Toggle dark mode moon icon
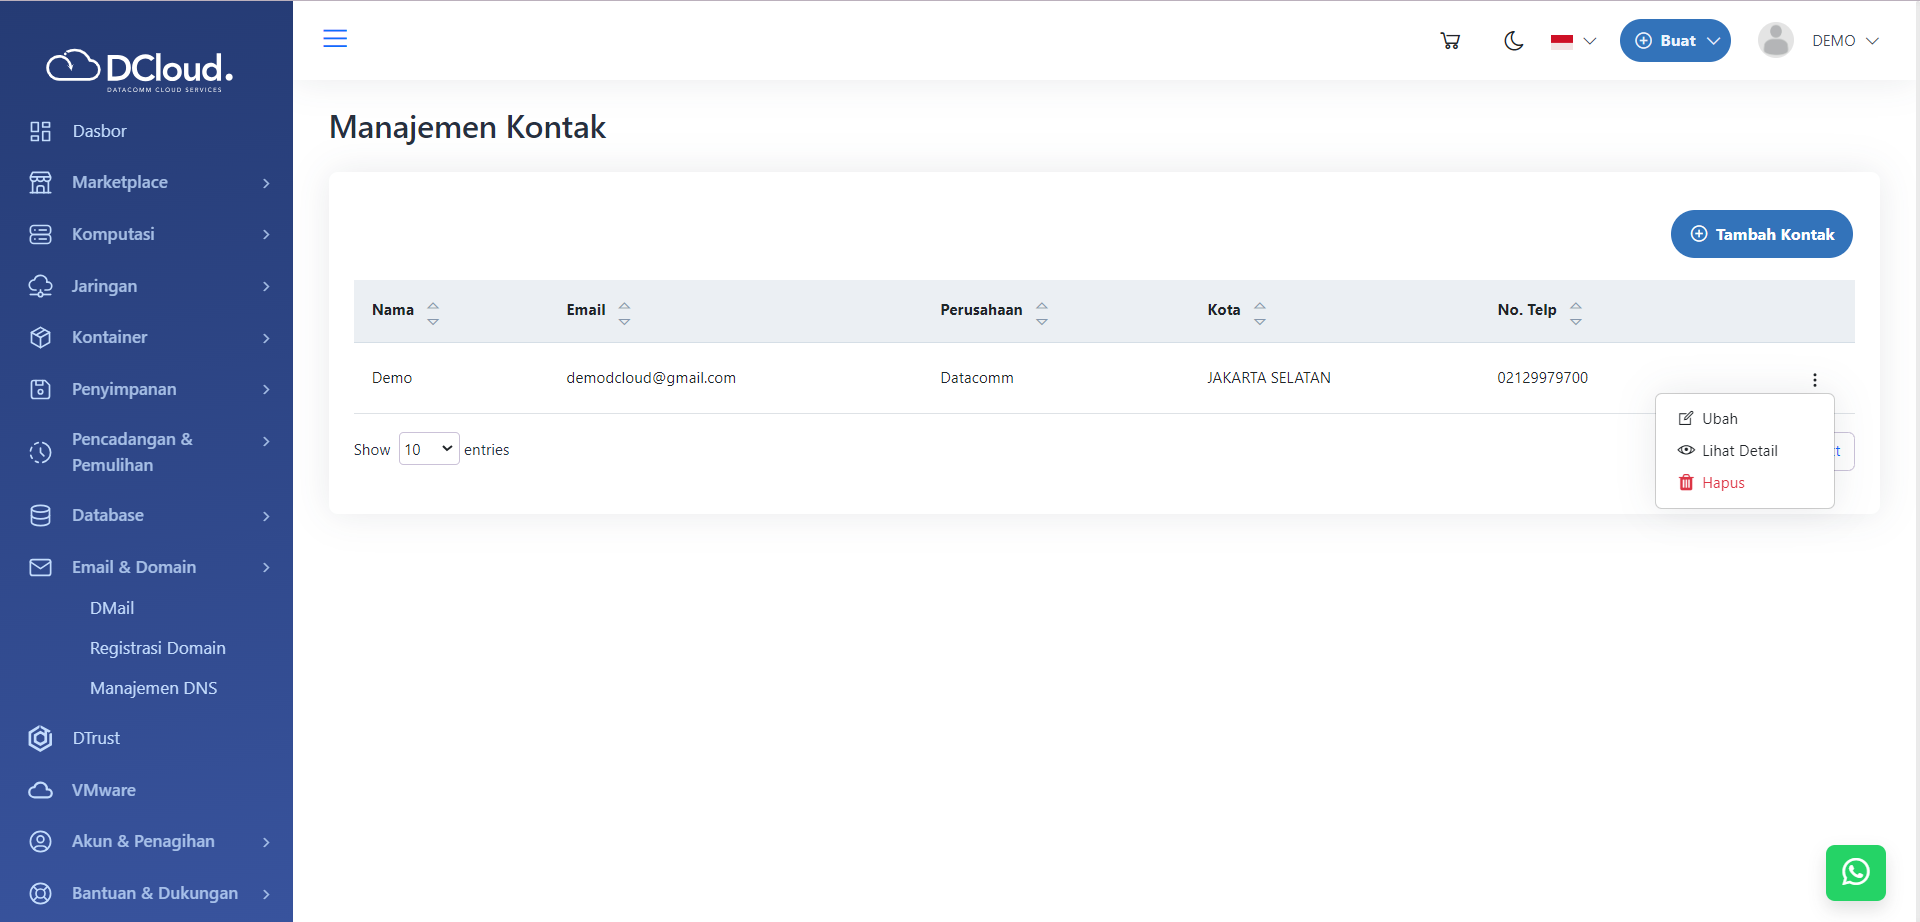1920x922 pixels. 1513,41
